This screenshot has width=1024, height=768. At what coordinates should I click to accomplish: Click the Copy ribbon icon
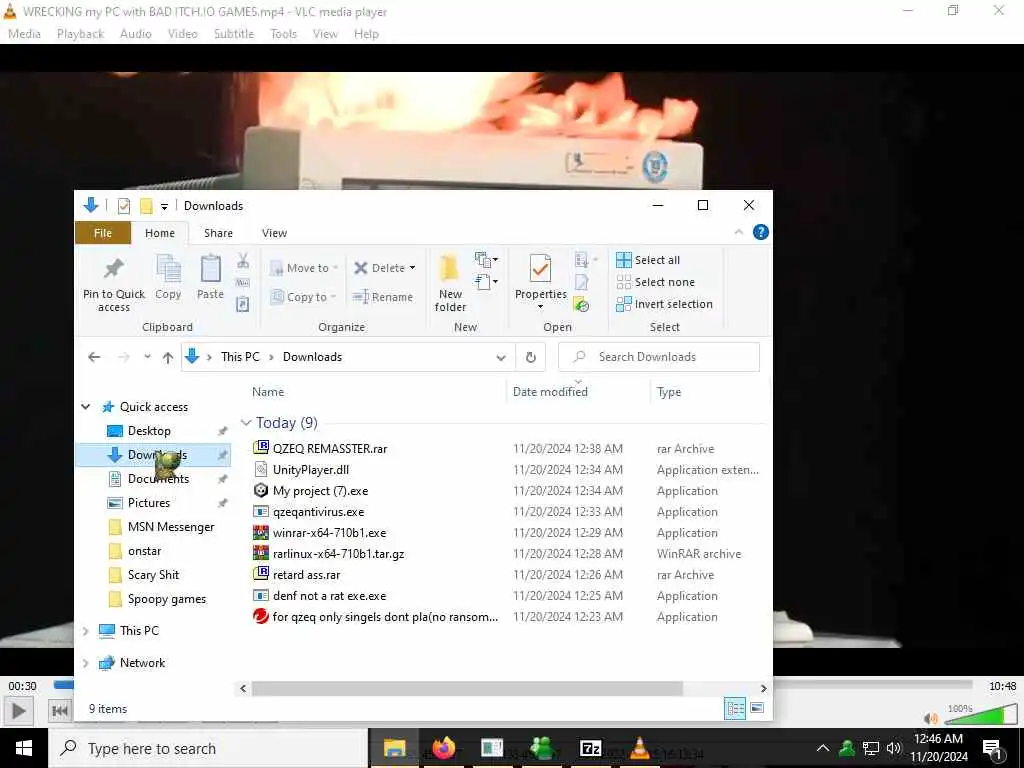[x=168, y=268]
